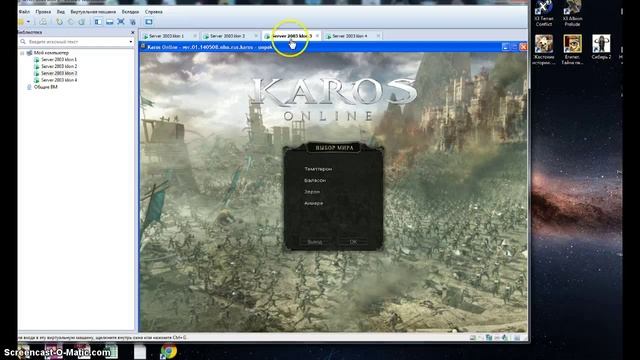Click the Unity mode toolbar icon

click(133, 22)
